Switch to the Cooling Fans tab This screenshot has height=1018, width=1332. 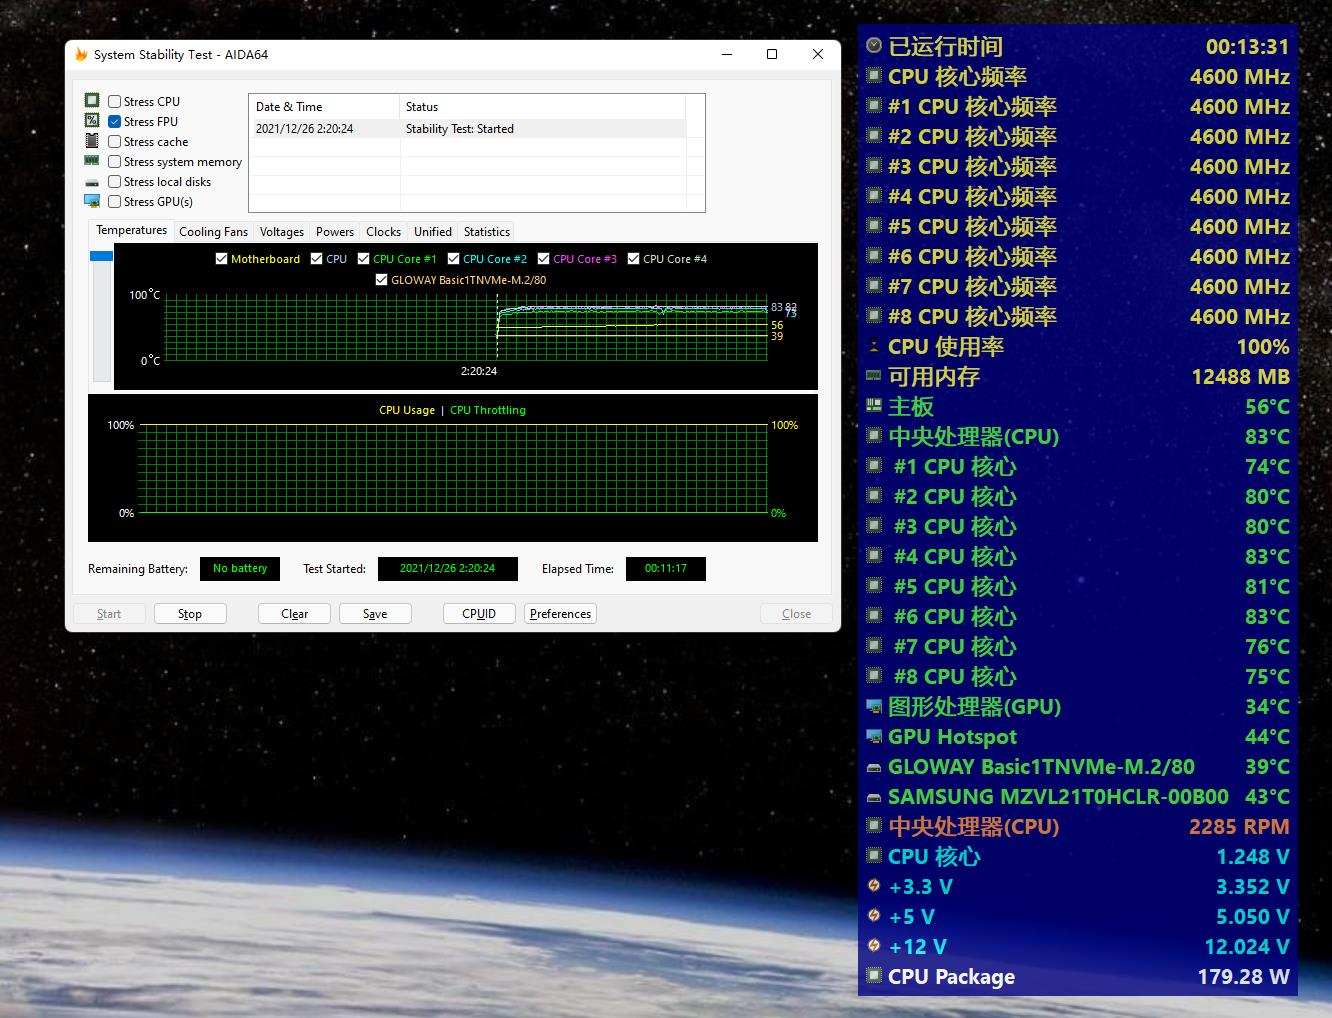tap(213, 231)
